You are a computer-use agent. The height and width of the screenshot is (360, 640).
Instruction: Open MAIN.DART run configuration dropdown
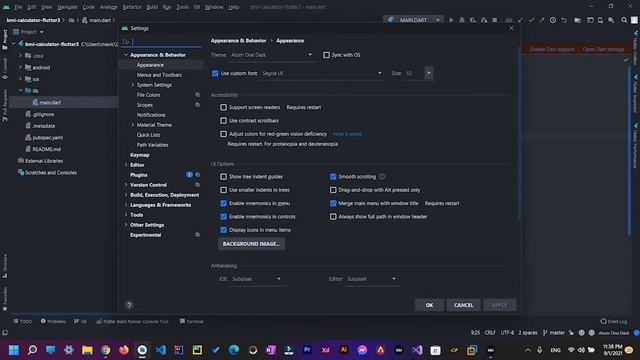tap(414, 20)
